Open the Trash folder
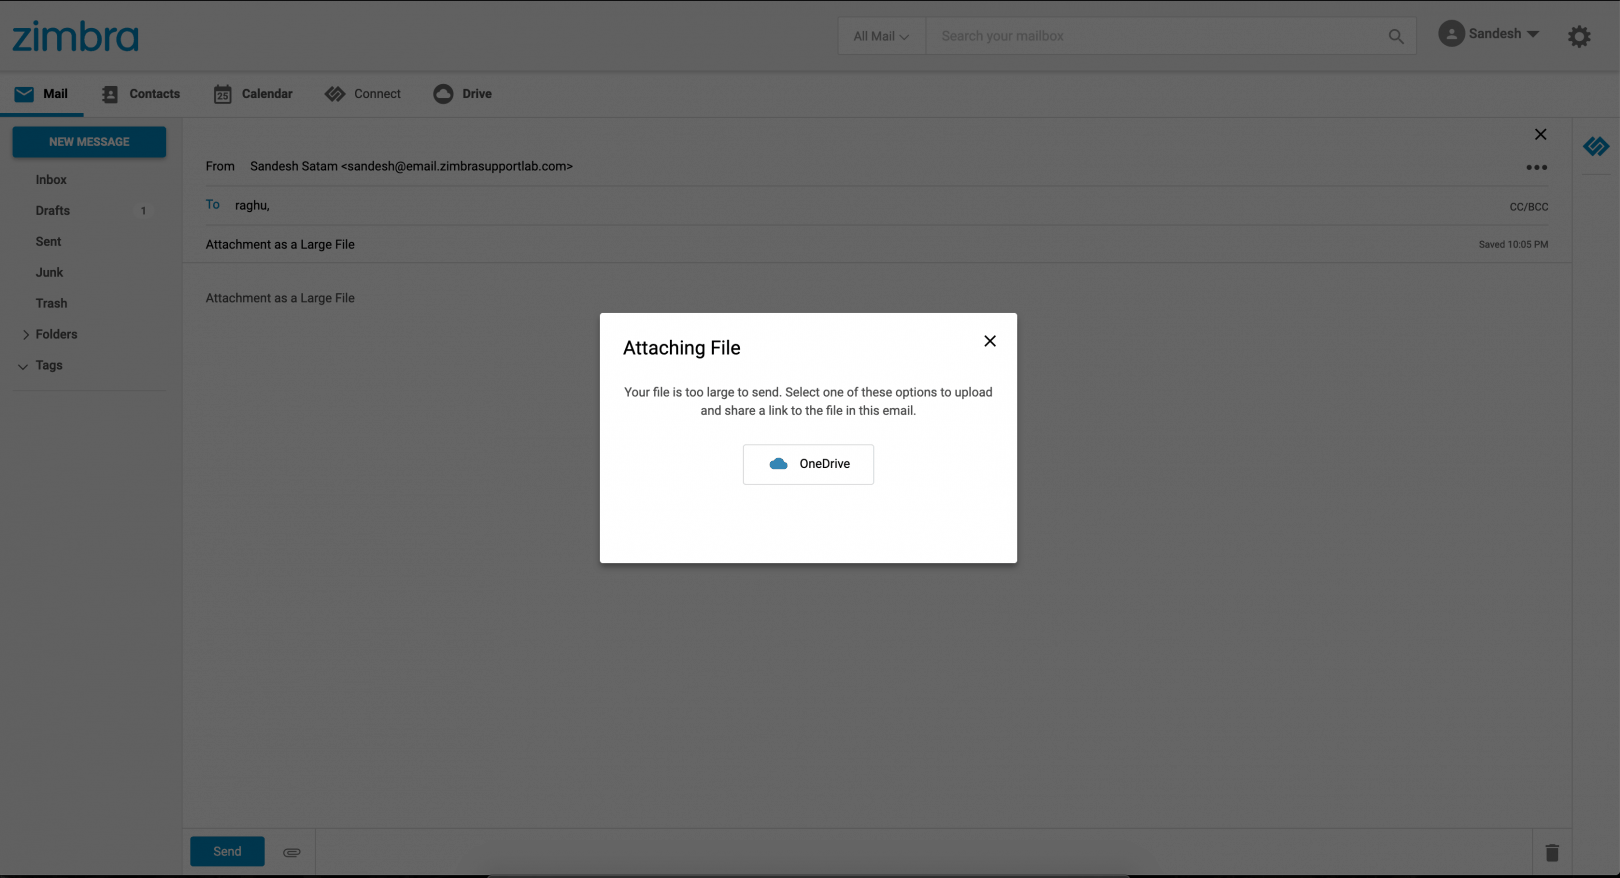 click(x=52, y=304)
